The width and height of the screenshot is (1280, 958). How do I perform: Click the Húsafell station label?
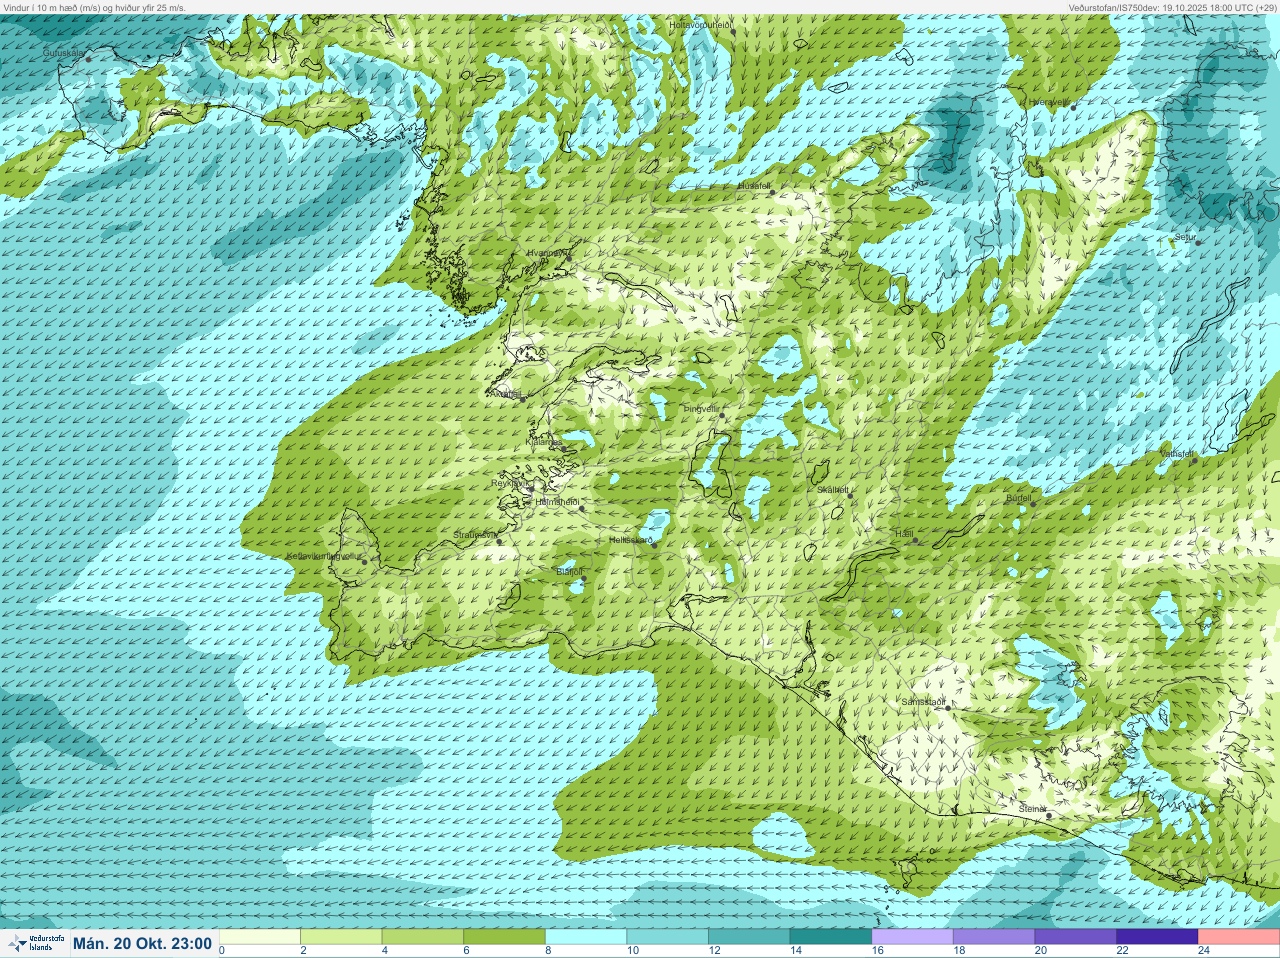754,186
